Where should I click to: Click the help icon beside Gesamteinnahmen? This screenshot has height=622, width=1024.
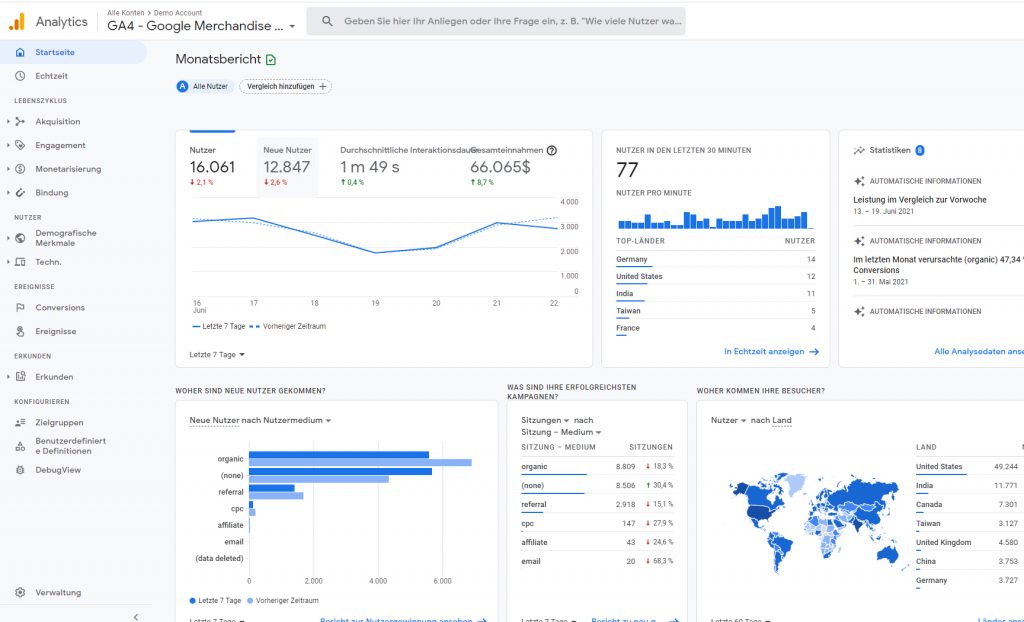click(x=551, y=150)
